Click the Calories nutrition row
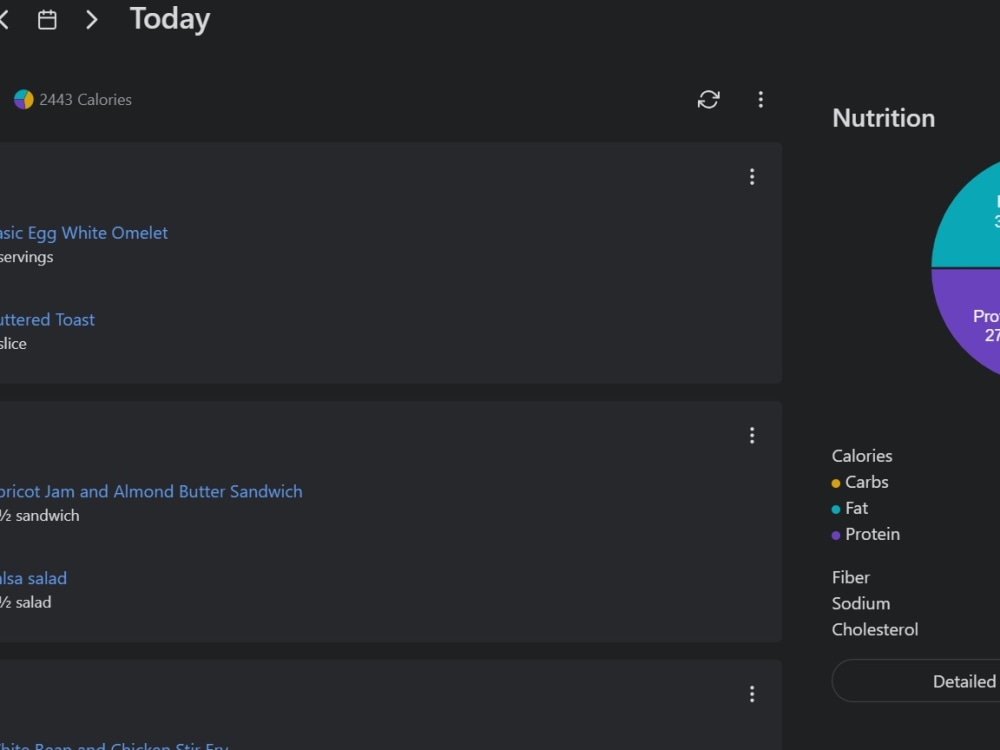 point(862,456)
